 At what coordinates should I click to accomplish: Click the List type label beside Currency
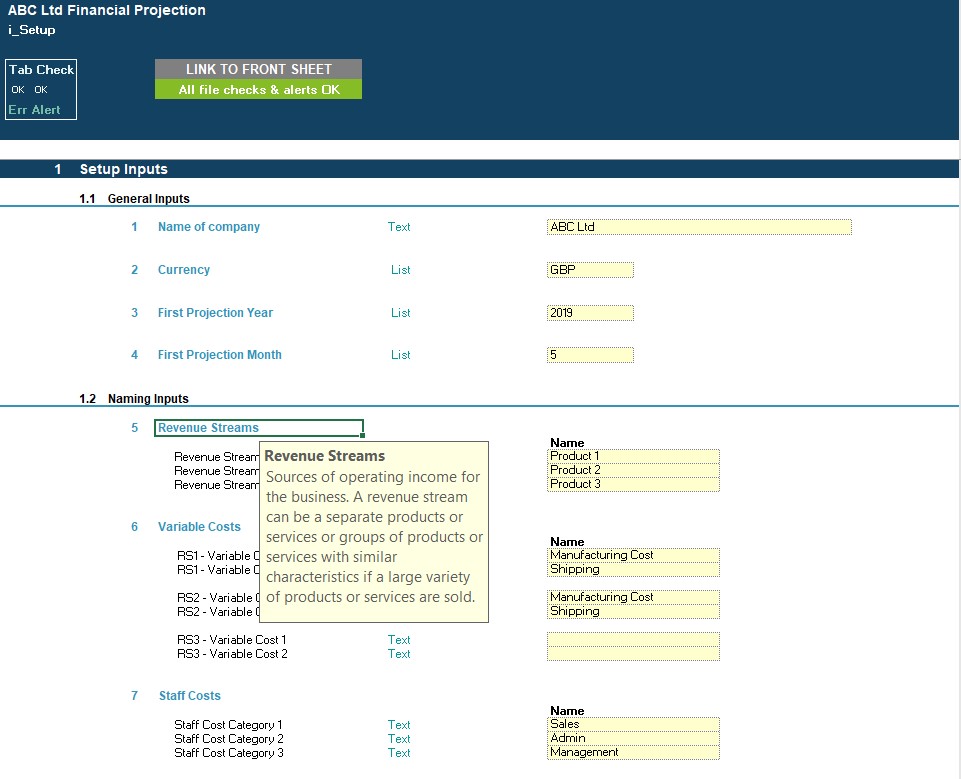401,270
